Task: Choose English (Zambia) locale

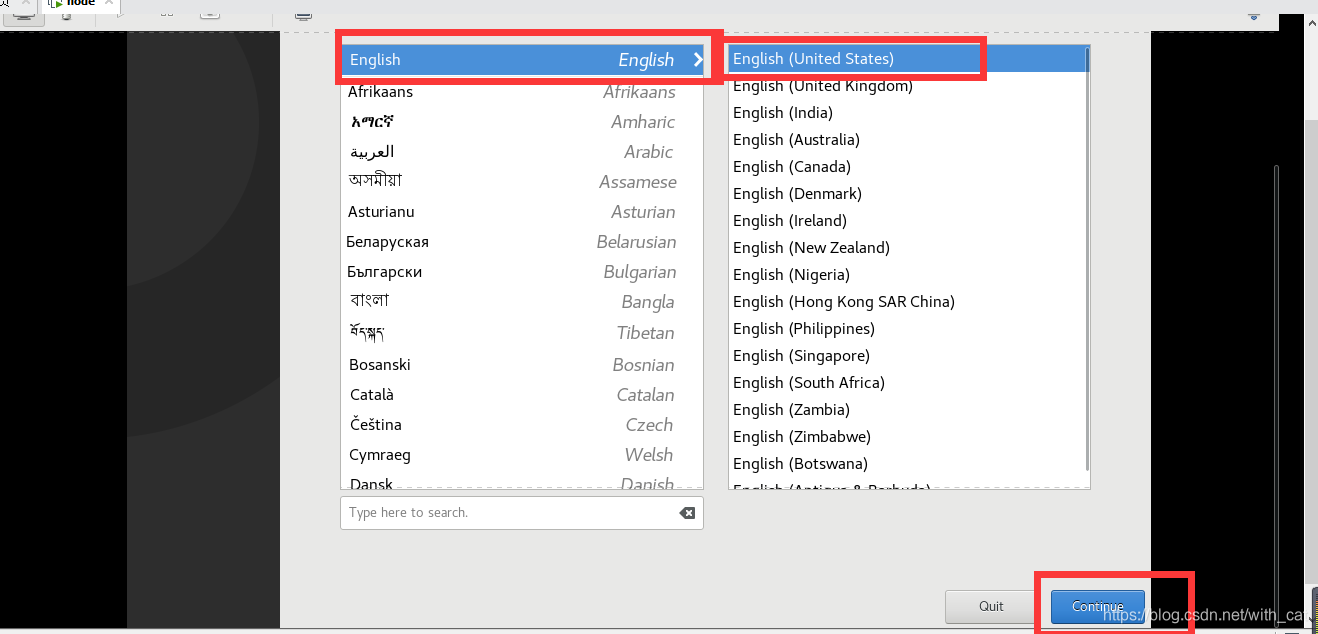Action: pos(907,410)
